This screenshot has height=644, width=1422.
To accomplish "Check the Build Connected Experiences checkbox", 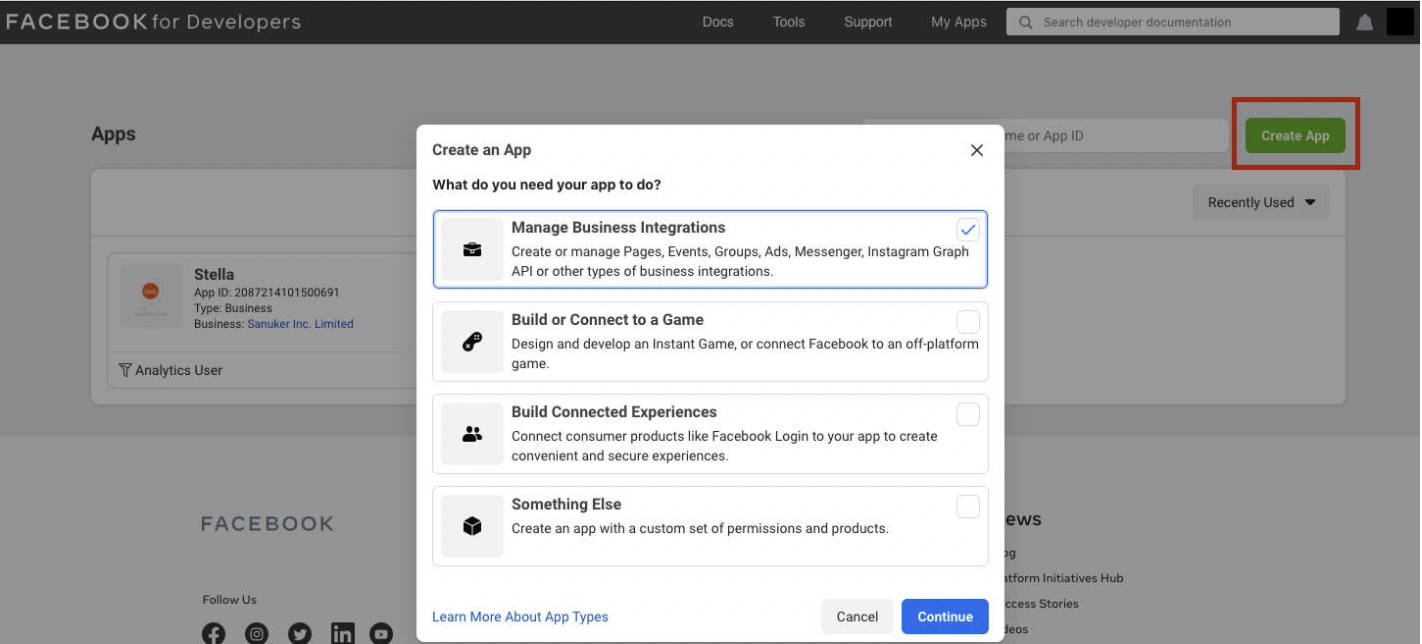I will tap(968, 414).
